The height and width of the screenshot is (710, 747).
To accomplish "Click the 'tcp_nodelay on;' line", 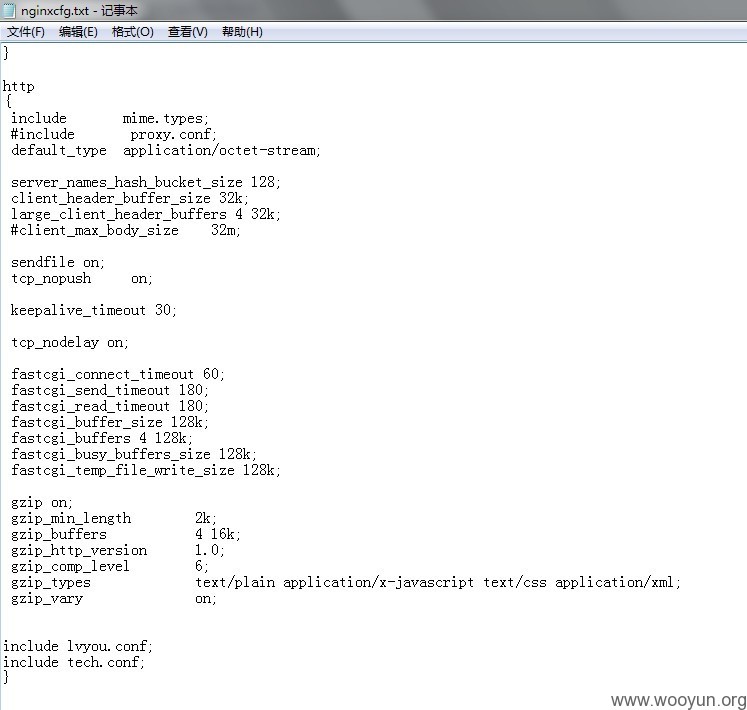I will [x=70, y=342].
